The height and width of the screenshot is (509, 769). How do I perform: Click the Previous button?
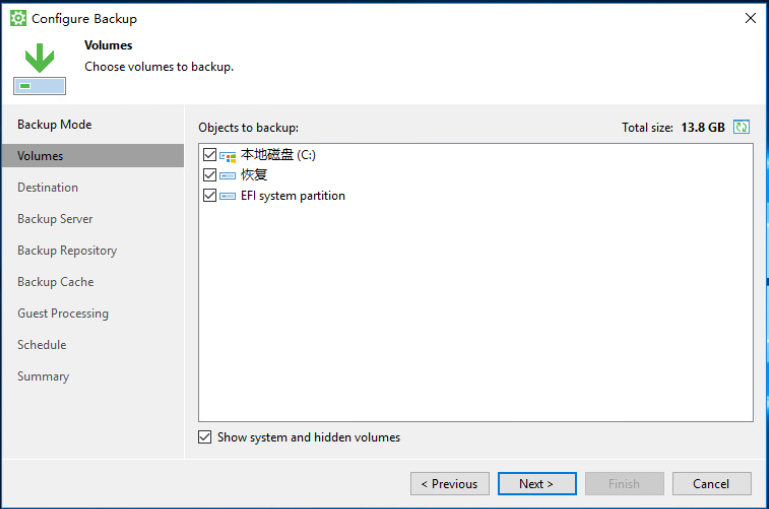click(450, 484)
